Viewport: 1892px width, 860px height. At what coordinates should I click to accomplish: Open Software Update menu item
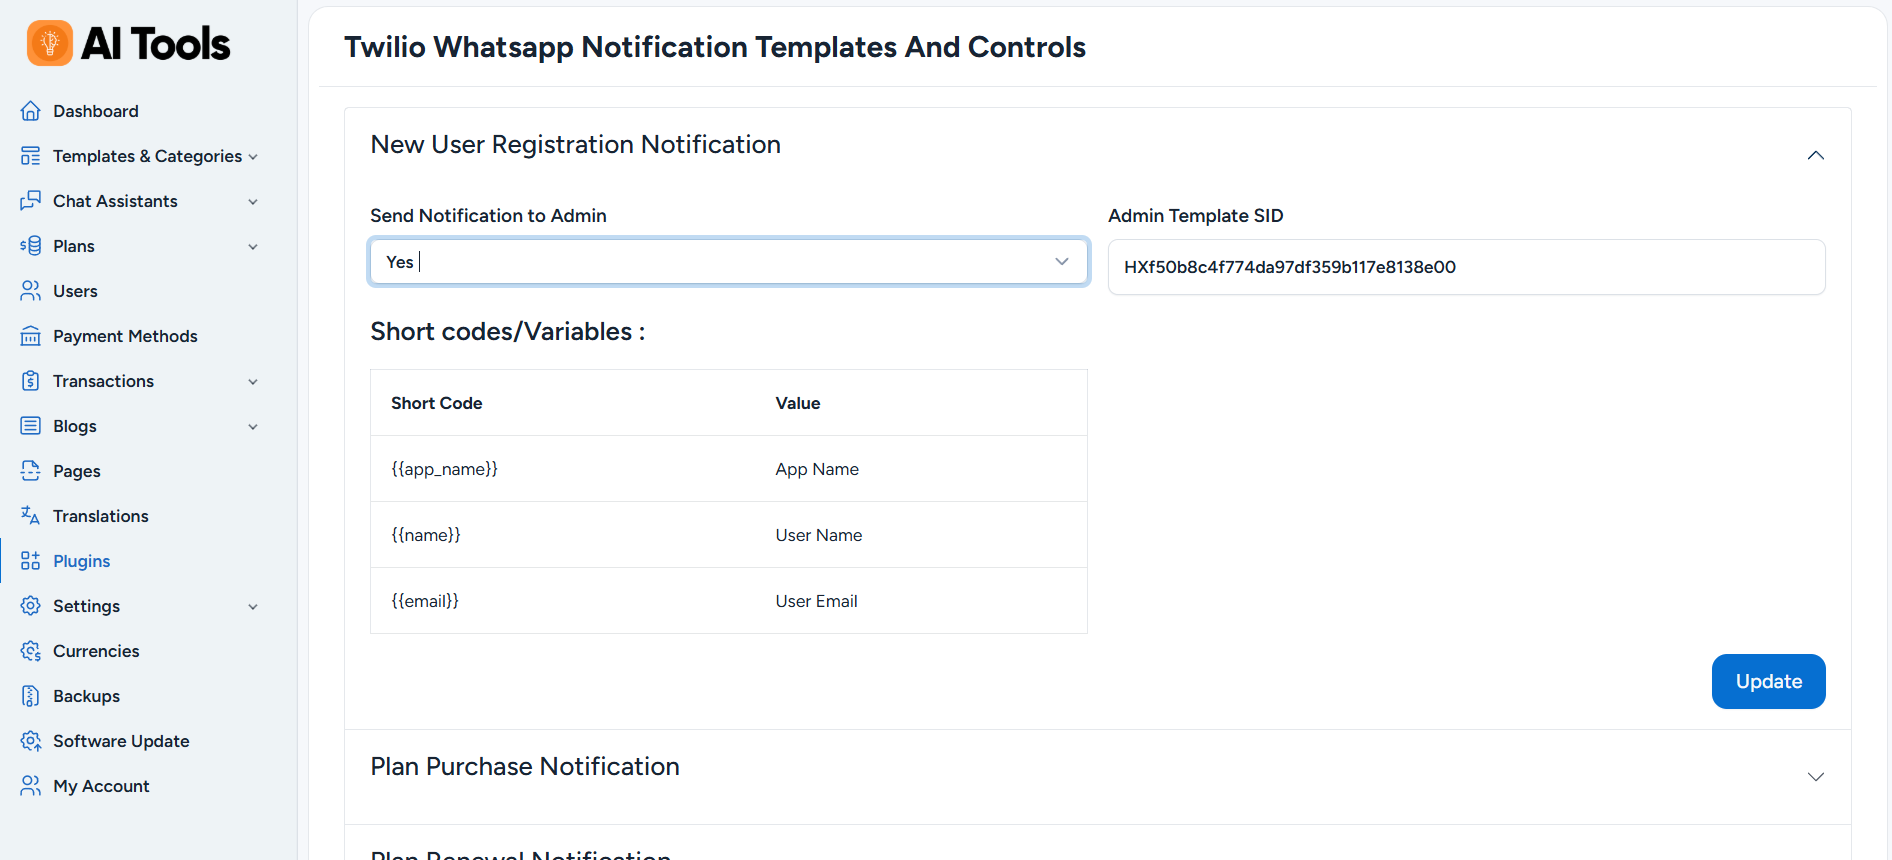tap(121, 741)
